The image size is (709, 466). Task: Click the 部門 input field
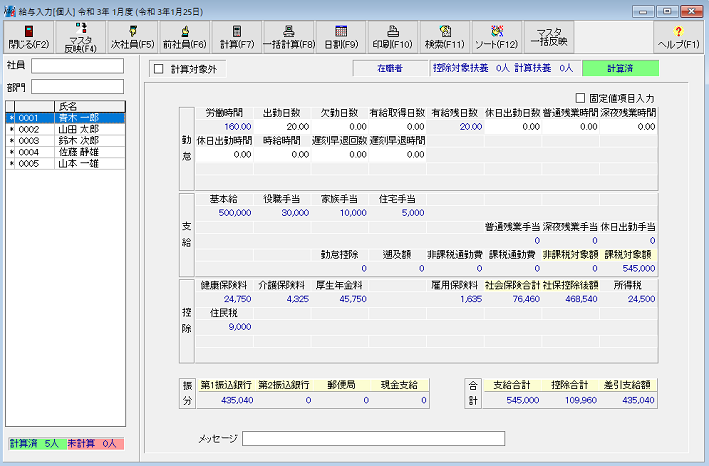pos(77,86)
